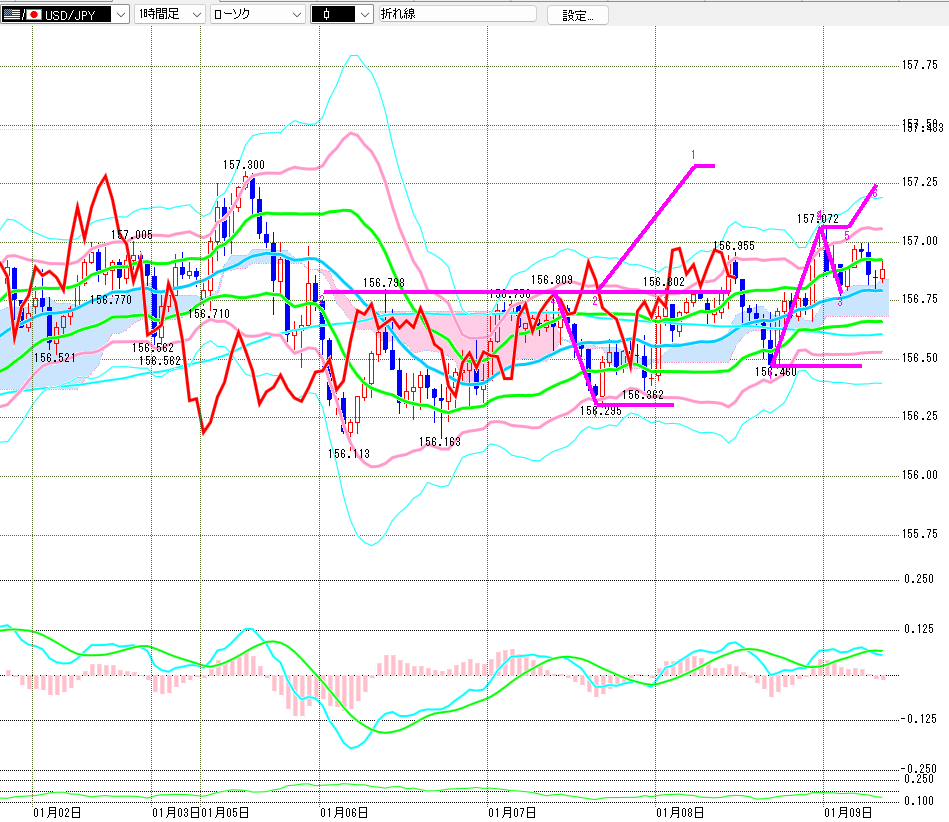
Task: Open the USD/JPY currency pair dropdown arrow
Action: click(x=120, y=15)
